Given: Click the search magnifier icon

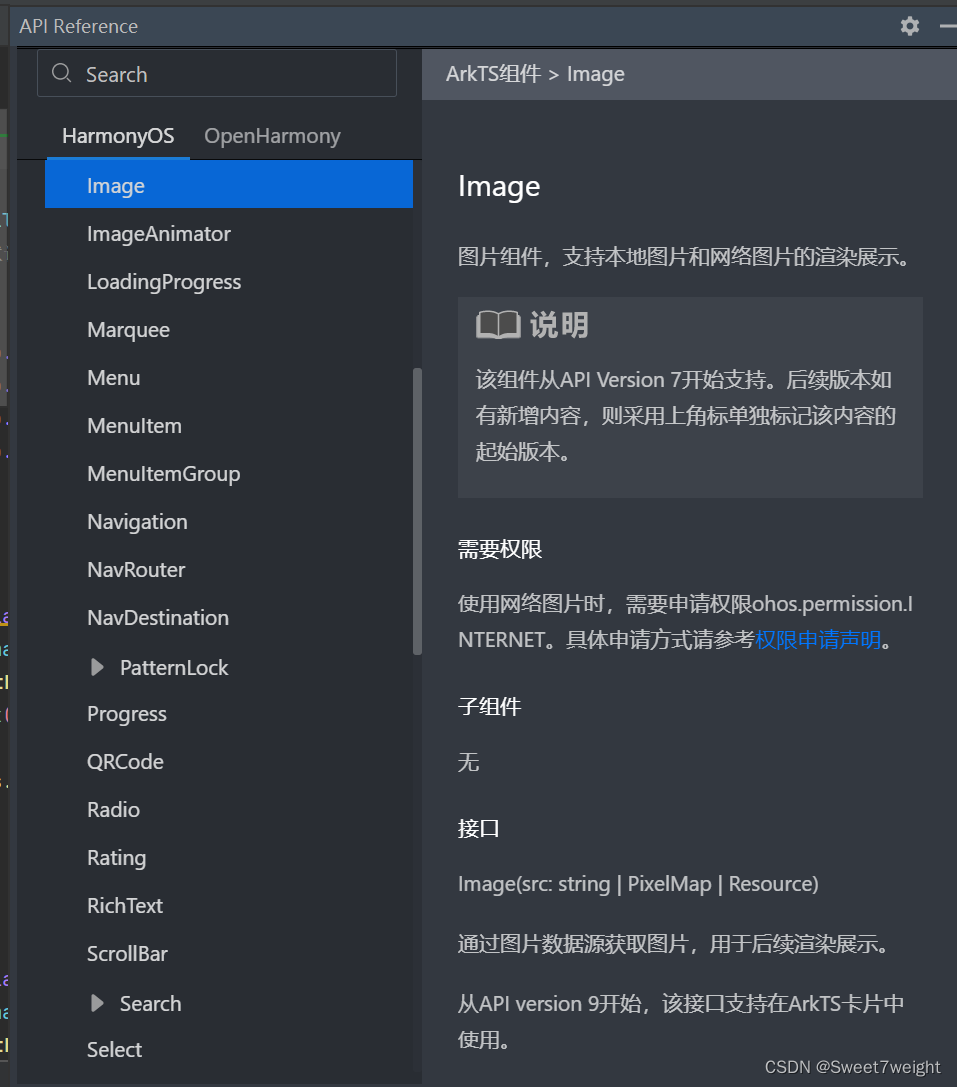Looking at the screenshot, I should (x=62, y=73).
